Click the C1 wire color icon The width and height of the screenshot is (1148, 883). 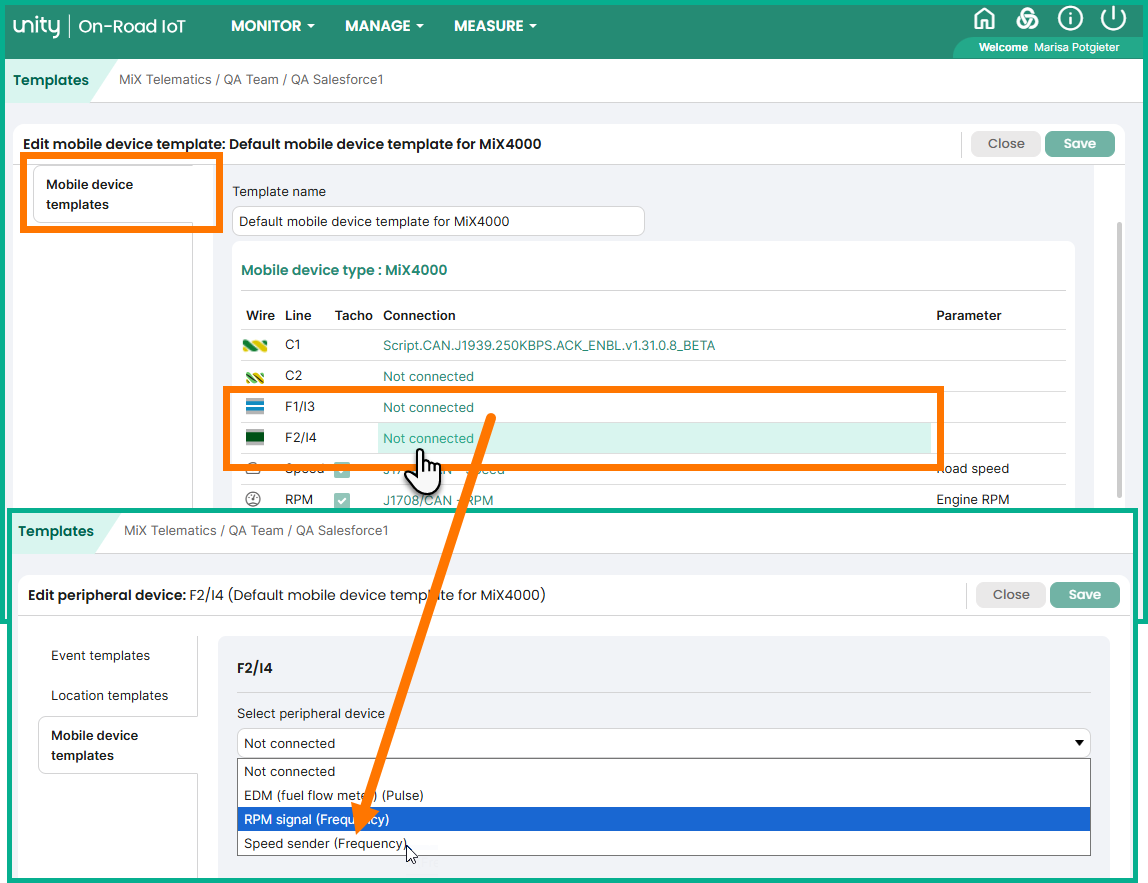[255, 345]
